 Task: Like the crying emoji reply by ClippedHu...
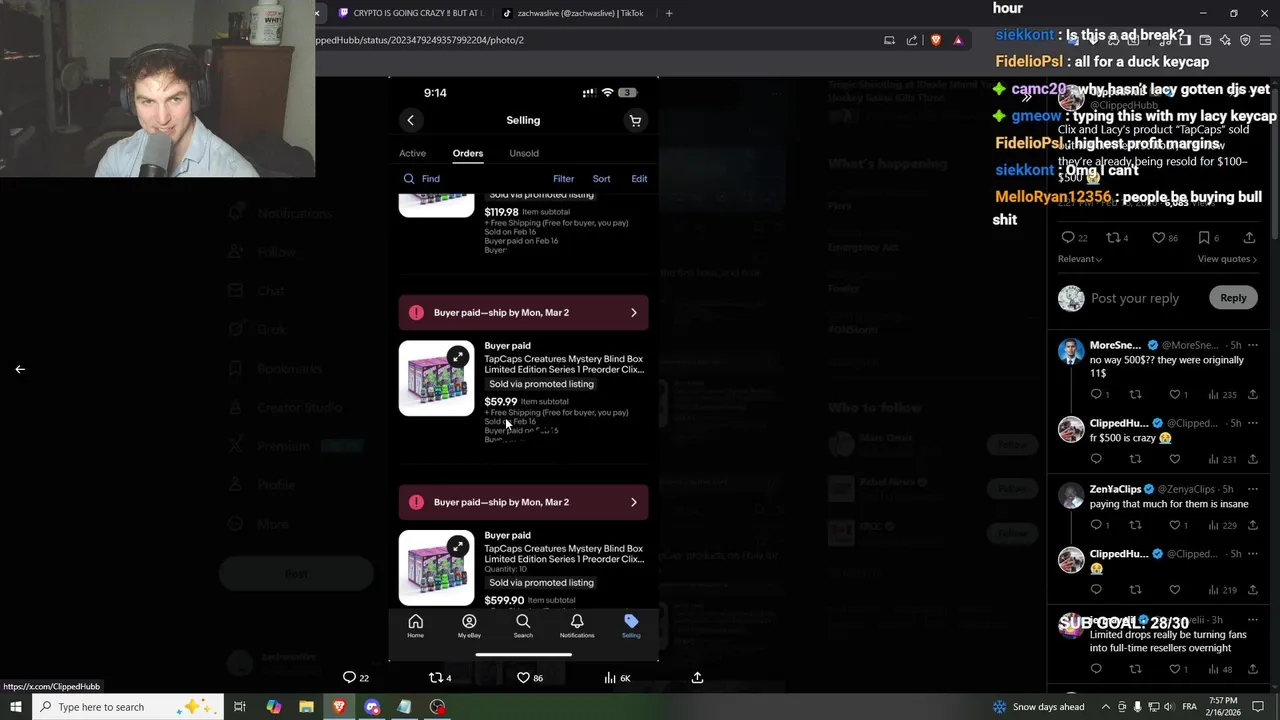click(x=1175, y=590)
